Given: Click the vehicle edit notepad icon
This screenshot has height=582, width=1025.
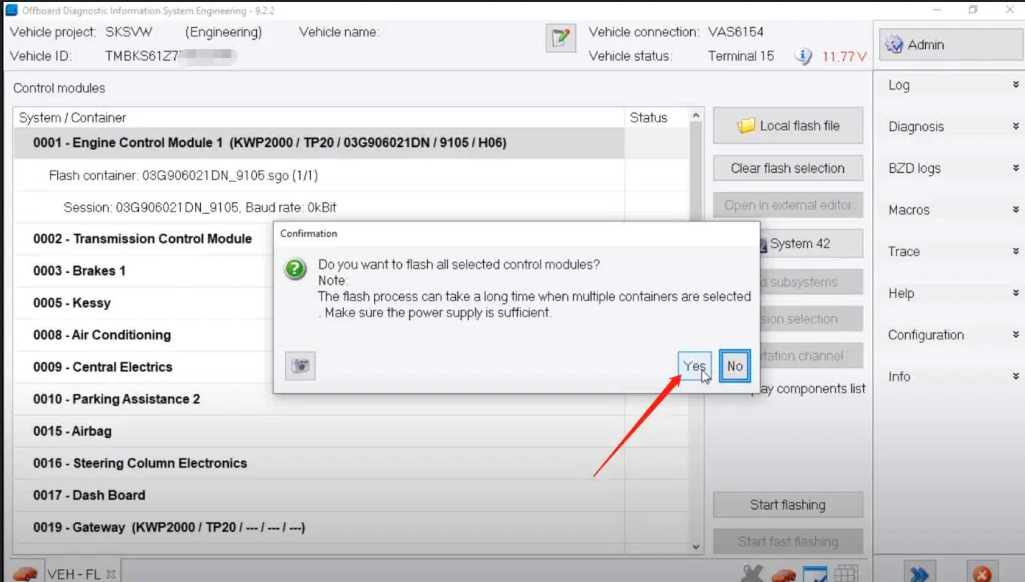Looking at the screenshot, I should [560, 38].
